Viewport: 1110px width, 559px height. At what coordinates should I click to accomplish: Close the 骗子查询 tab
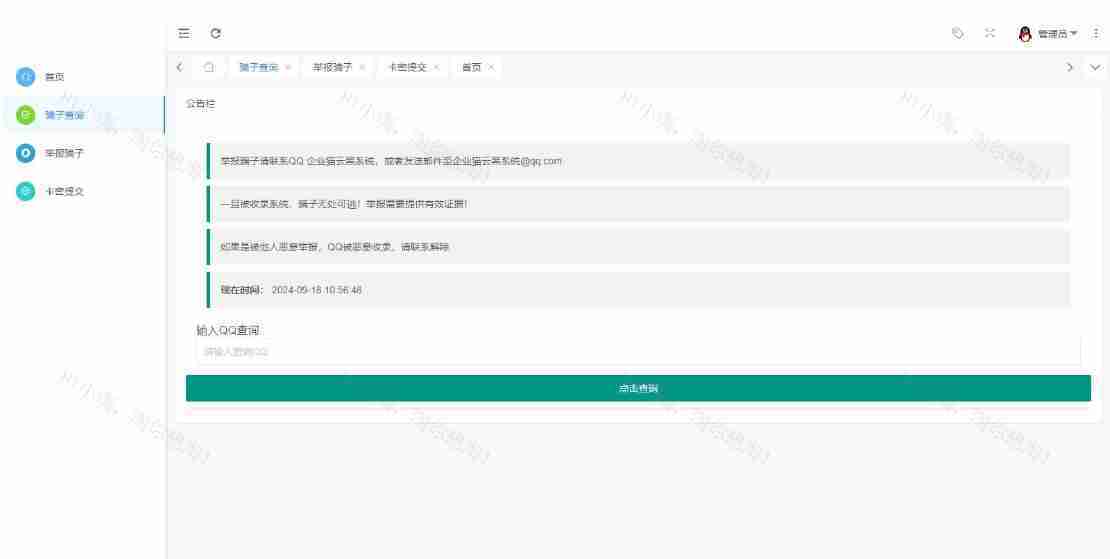click(x=288, y=67)
